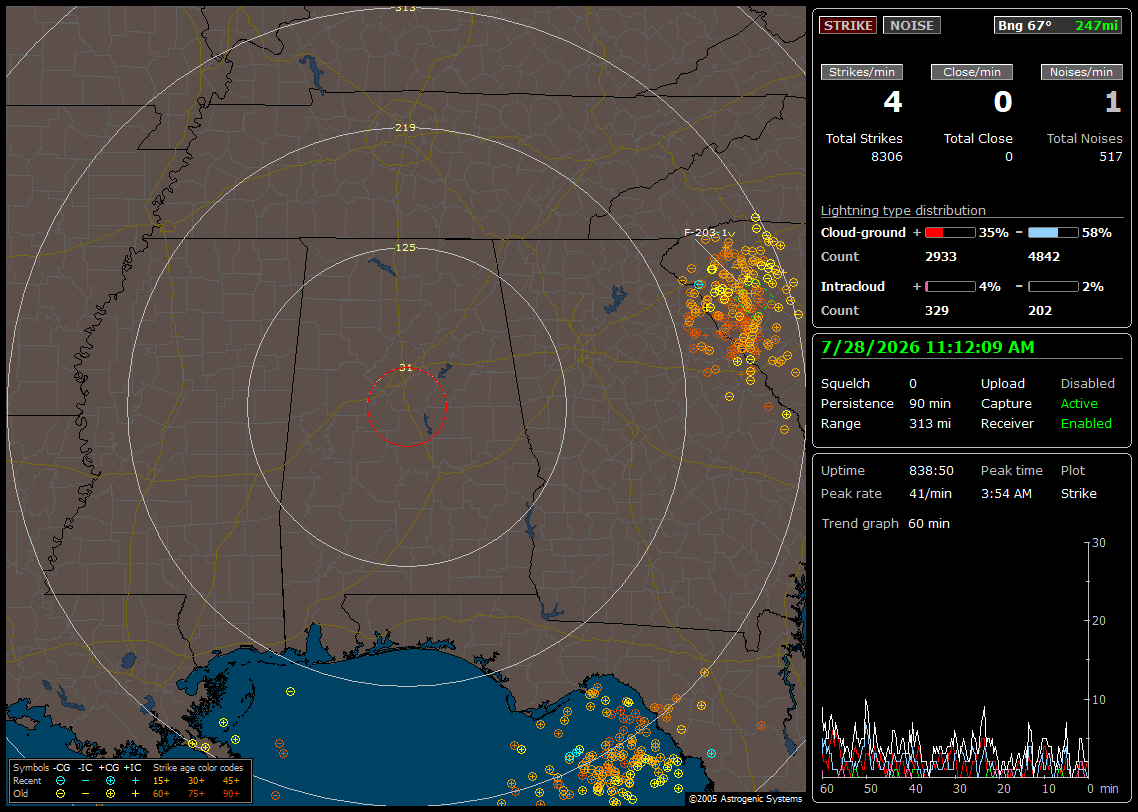Click the Close/min value 0
The image size is (1138, 812).
pyautogui.click(x=1003, y=102)
